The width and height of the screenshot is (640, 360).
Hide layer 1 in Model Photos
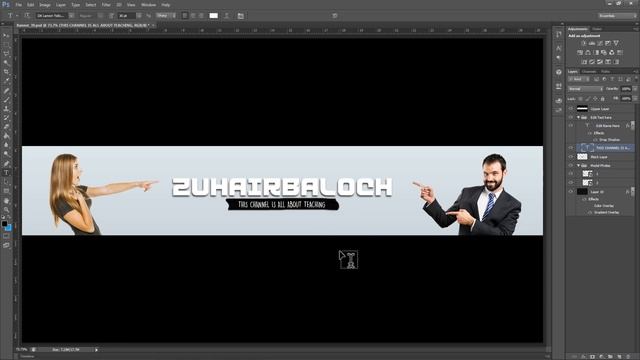(571, 174)
